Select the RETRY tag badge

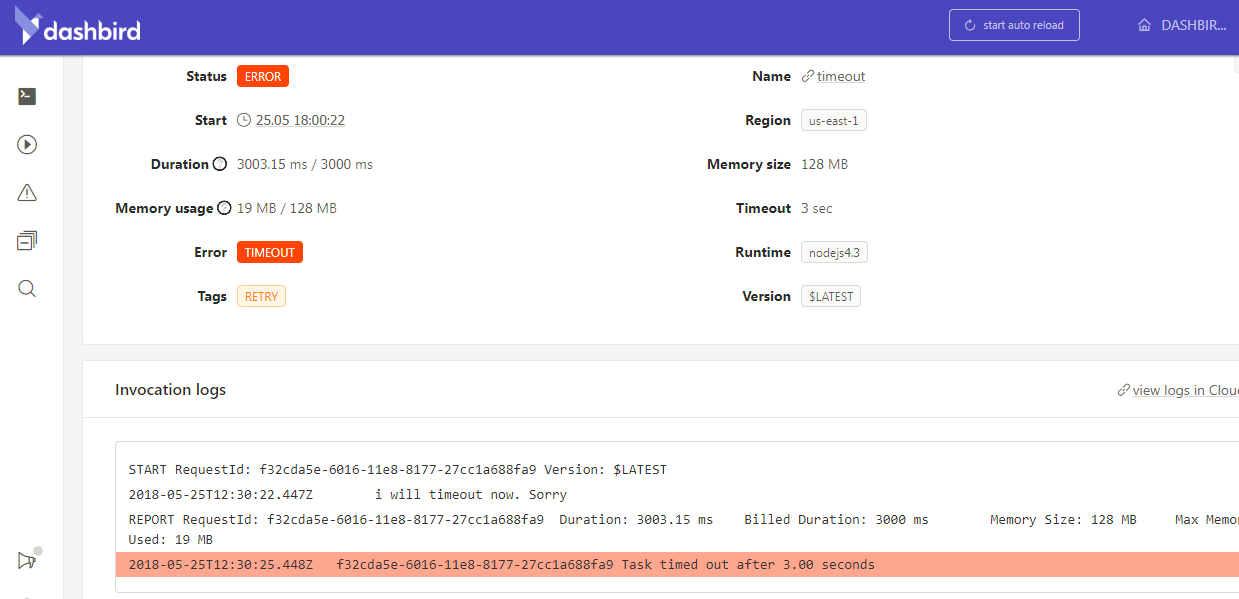tap(260, 296)
